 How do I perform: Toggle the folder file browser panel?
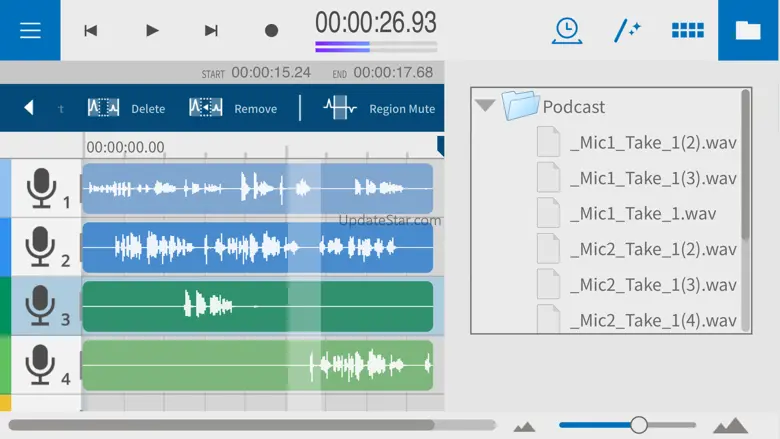pos(748,30)
